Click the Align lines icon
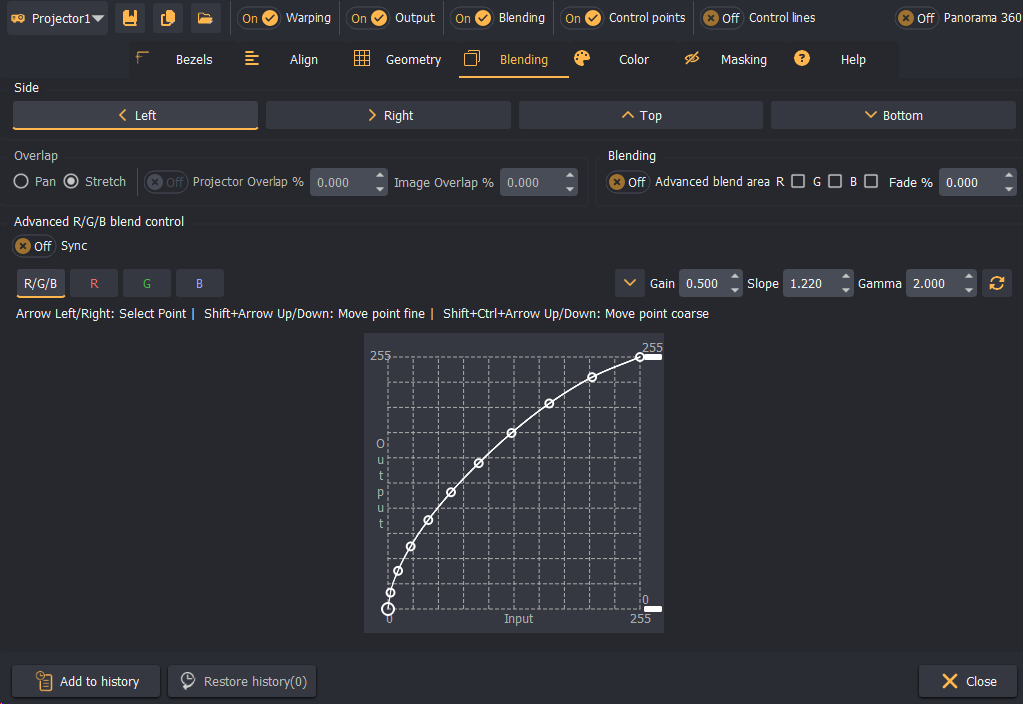 (x=252, y=59)
